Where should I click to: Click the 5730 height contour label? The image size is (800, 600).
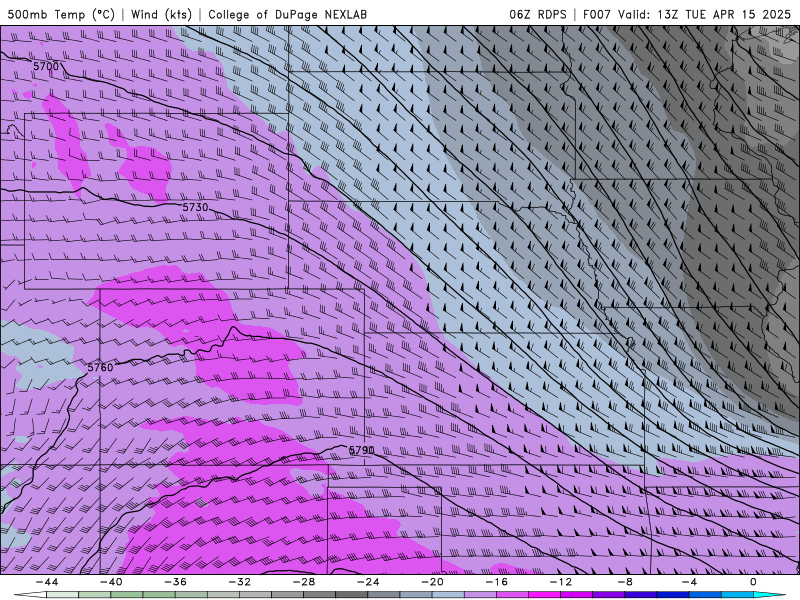195,207
